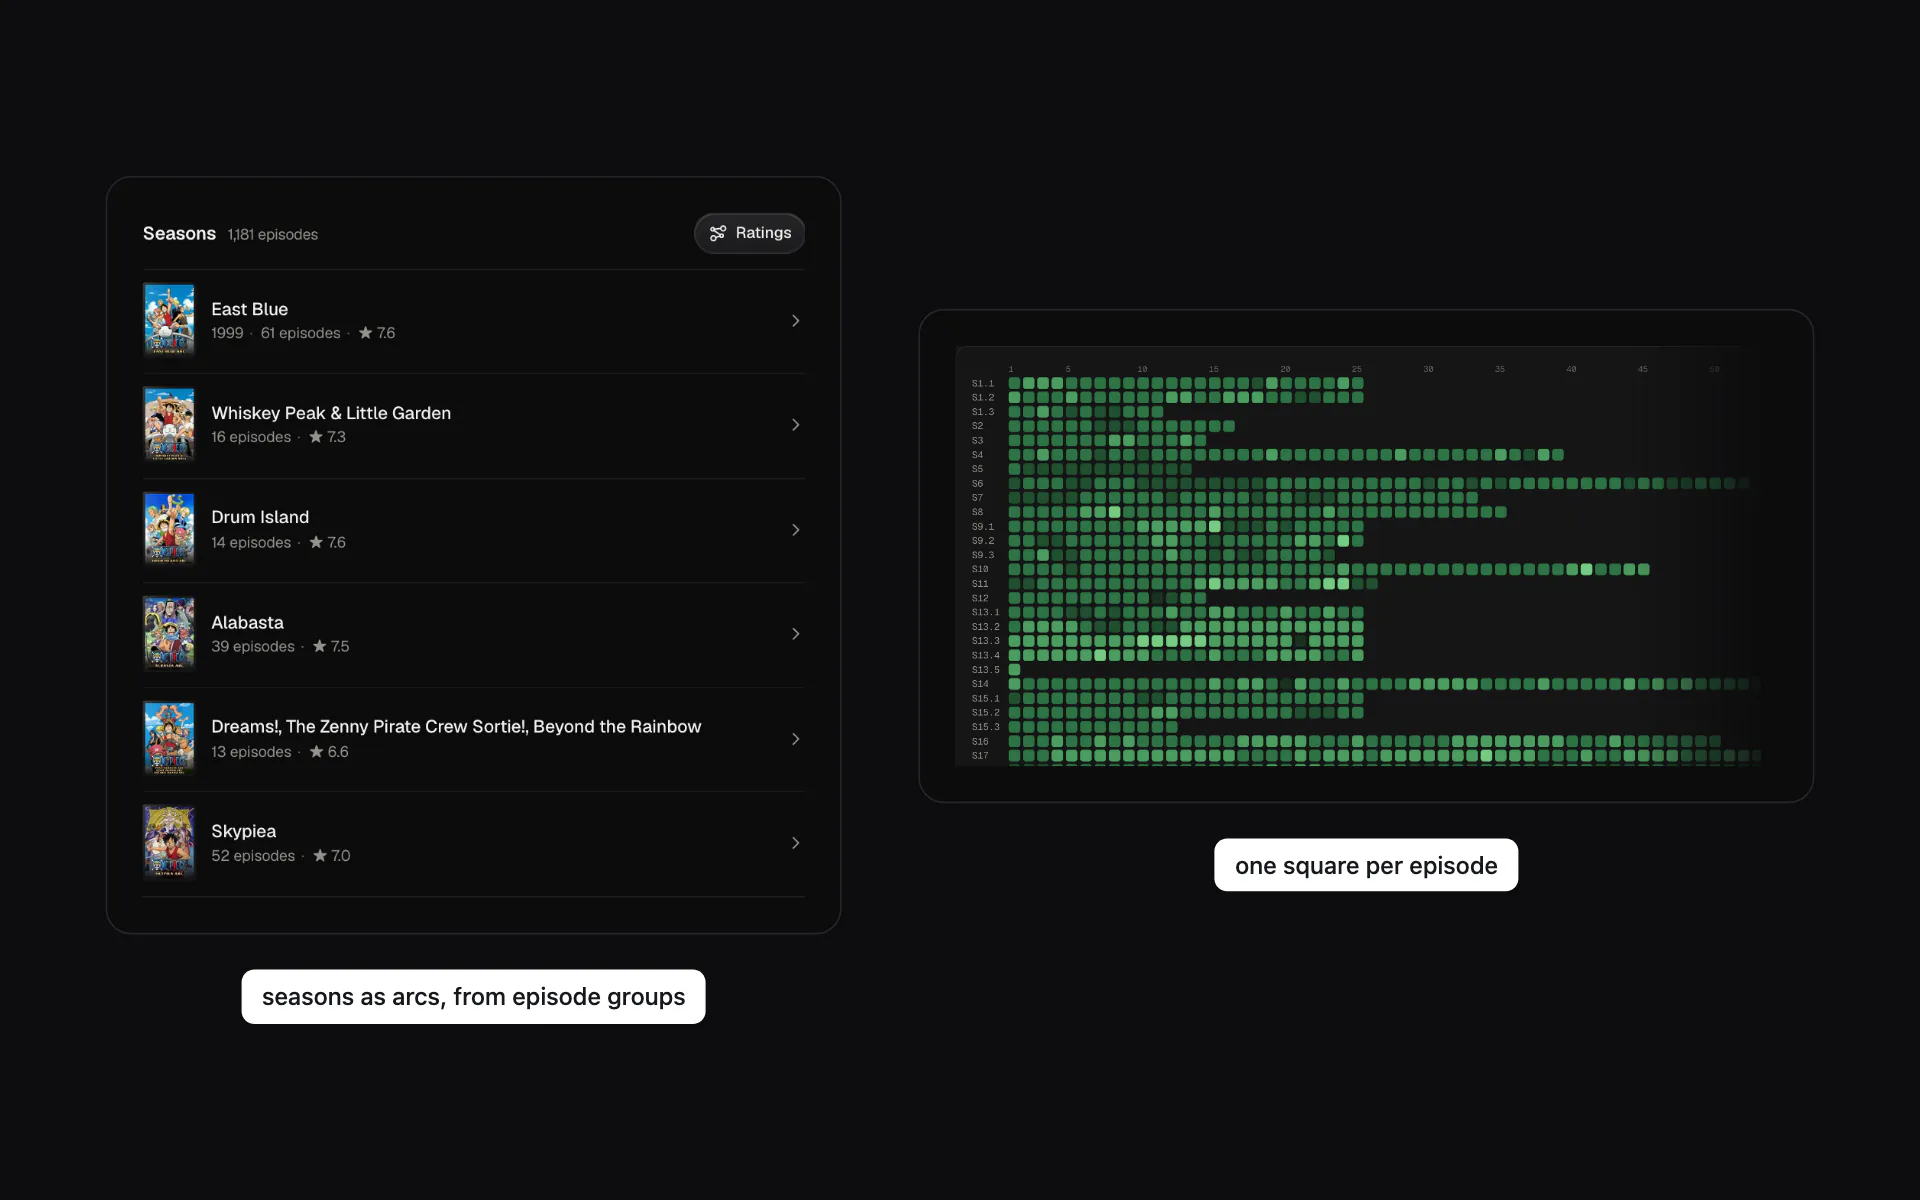Expand East Blue season chevron

click(796, 321)
